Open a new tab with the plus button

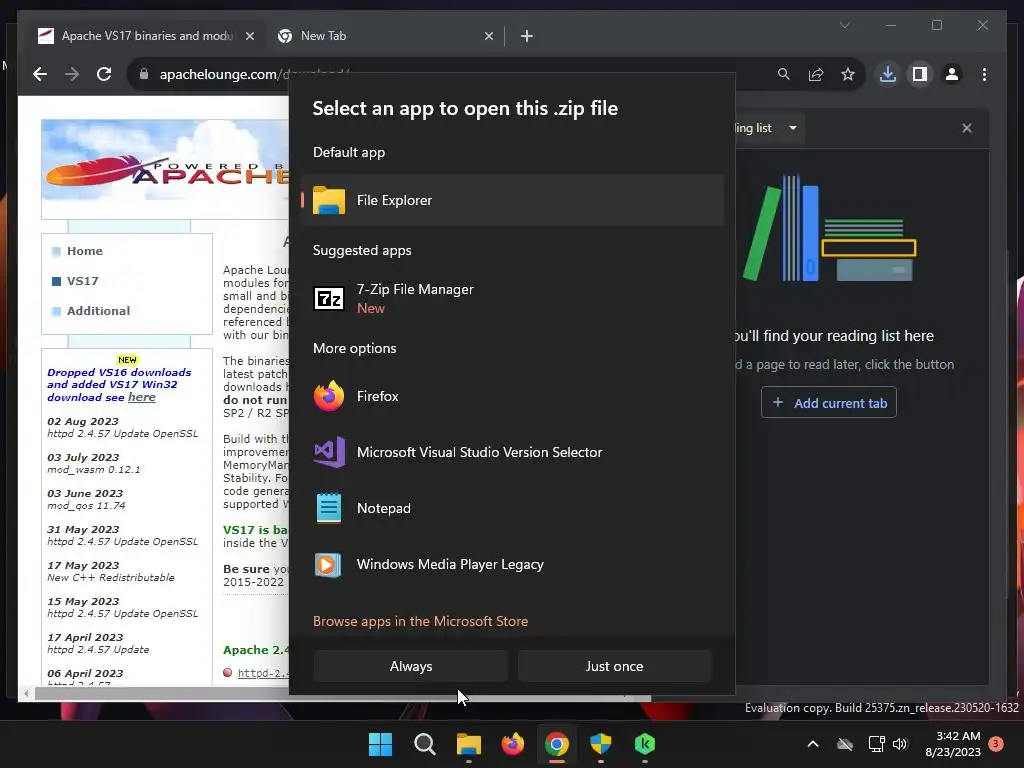click(x=527, y=36)
